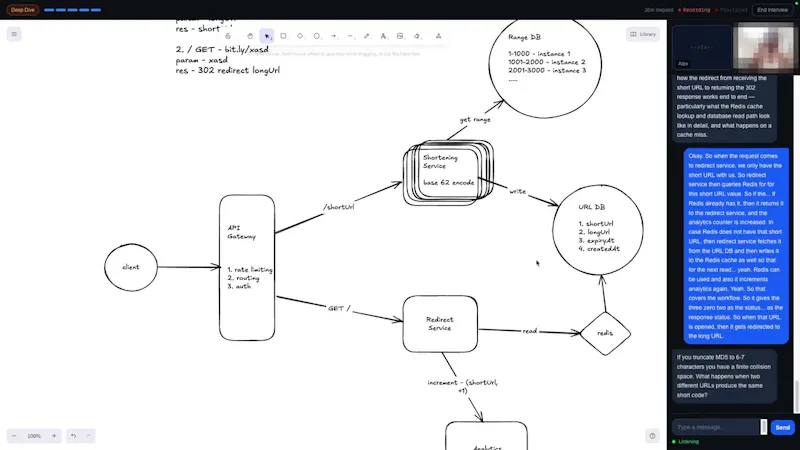Click the MD5 collision question message
800x450 pixels.
click(724, 376)
